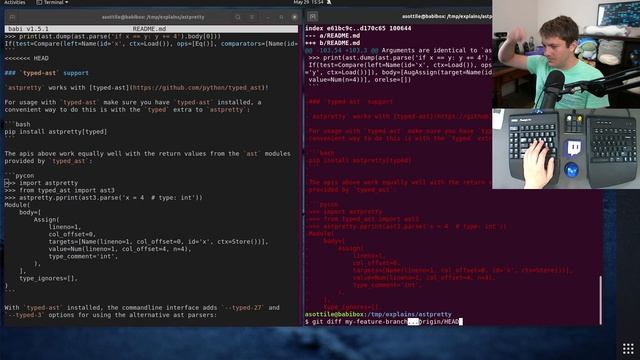Click the 'type_ignores=[],' line in left editor

click(49, 279)
